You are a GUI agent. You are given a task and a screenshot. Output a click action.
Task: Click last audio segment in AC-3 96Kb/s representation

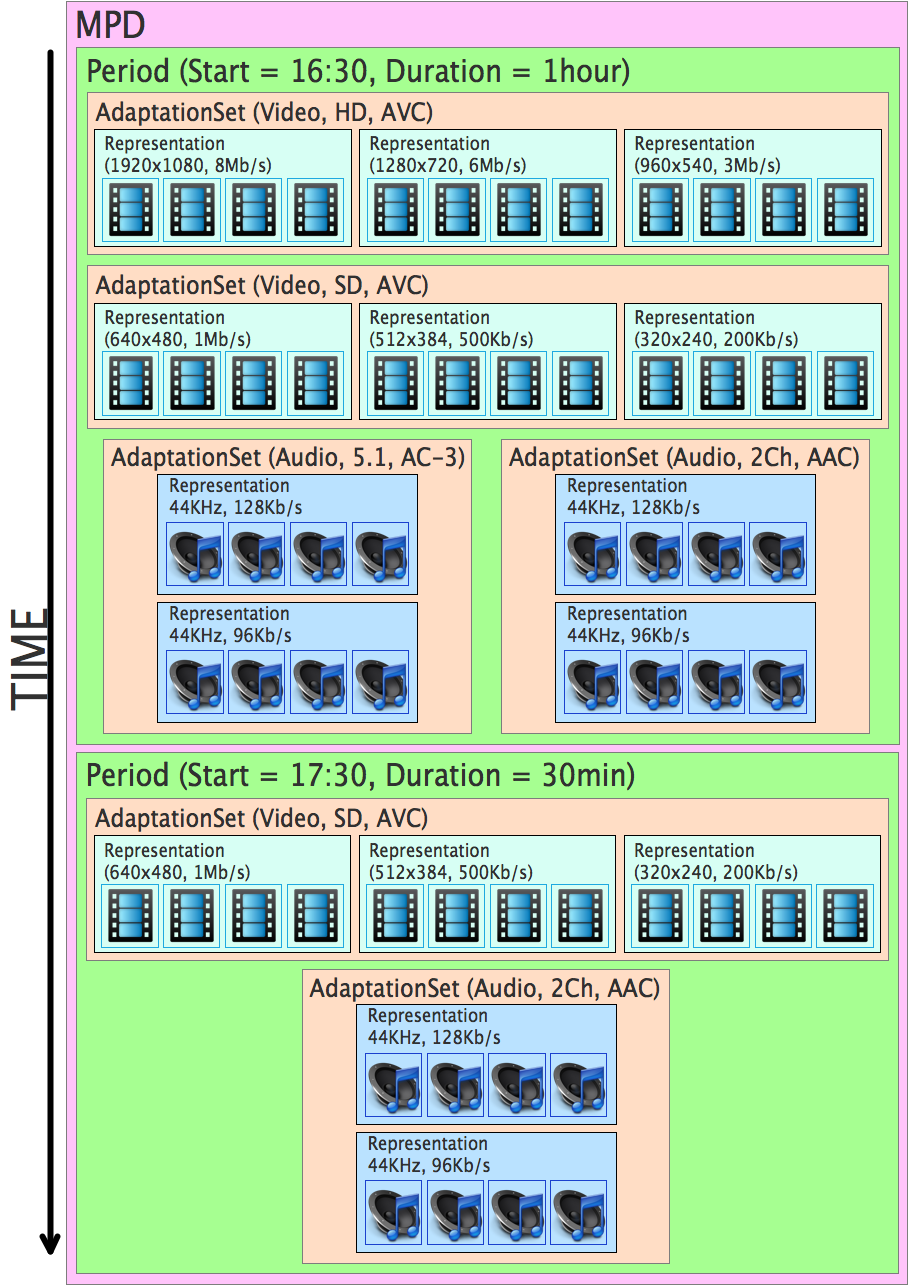pos(380,681)
